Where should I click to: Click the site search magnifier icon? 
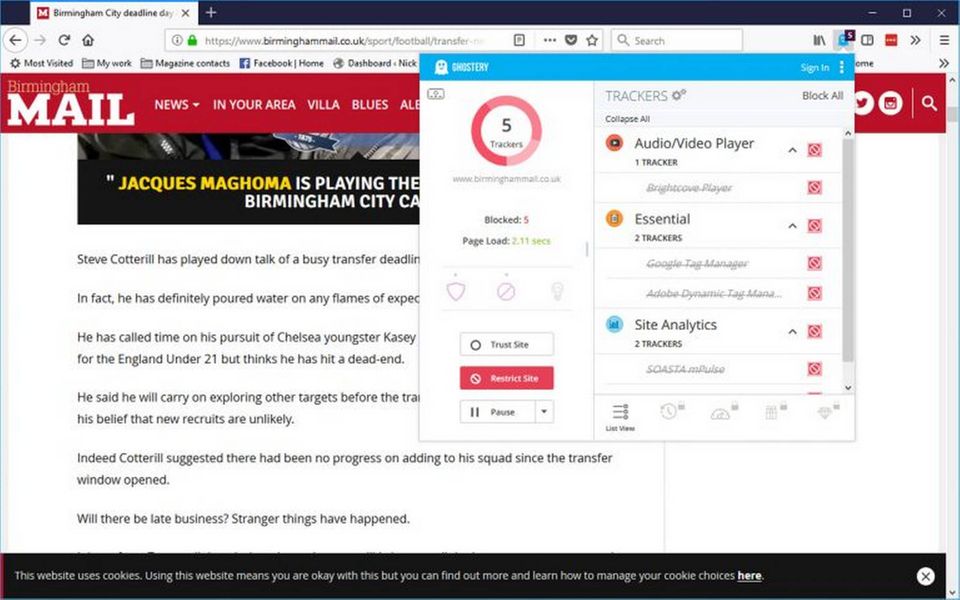pos(929,103)
